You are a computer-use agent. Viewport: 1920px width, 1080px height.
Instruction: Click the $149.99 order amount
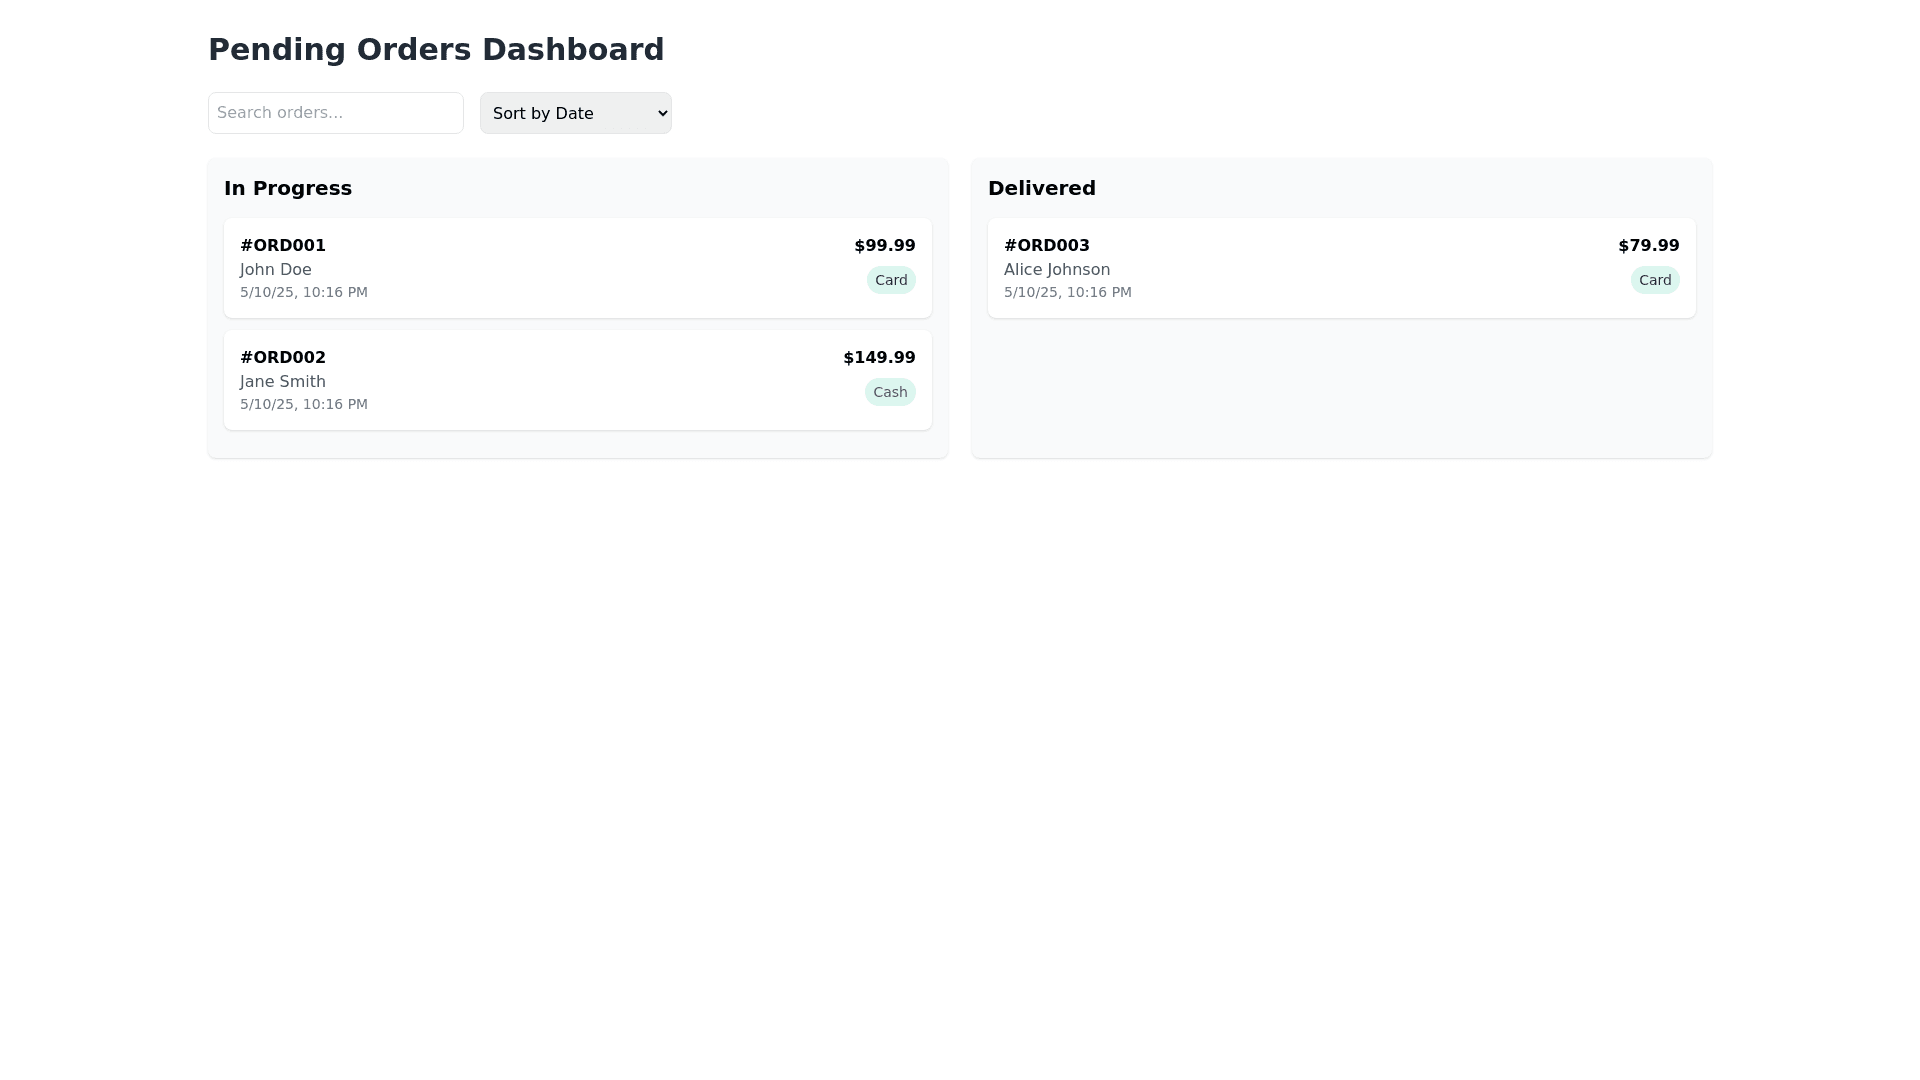pyautogui.click(x=878, y=358)
